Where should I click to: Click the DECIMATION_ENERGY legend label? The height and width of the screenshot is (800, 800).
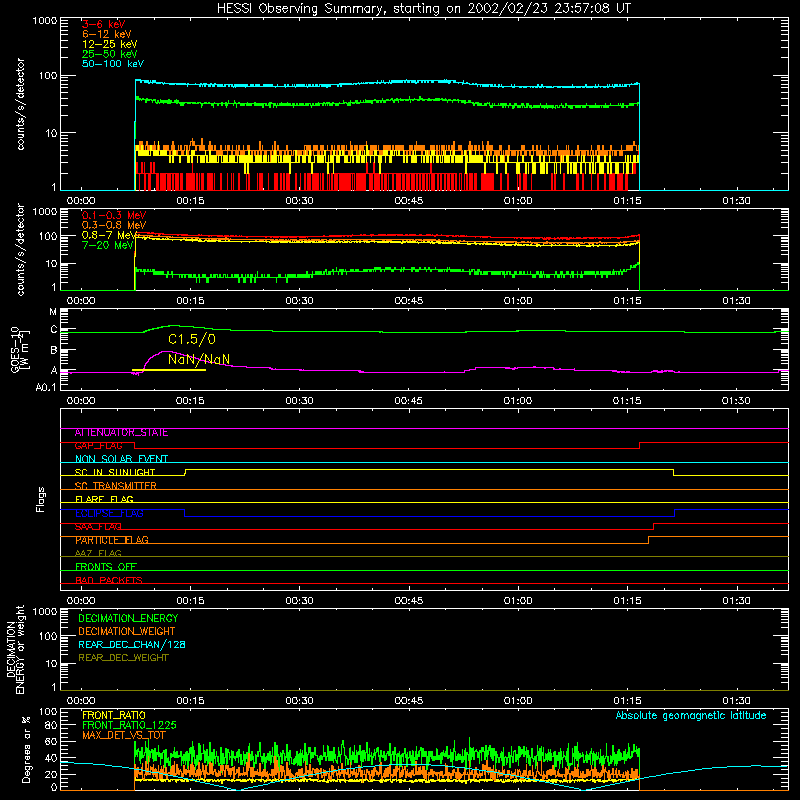(128, 618)
